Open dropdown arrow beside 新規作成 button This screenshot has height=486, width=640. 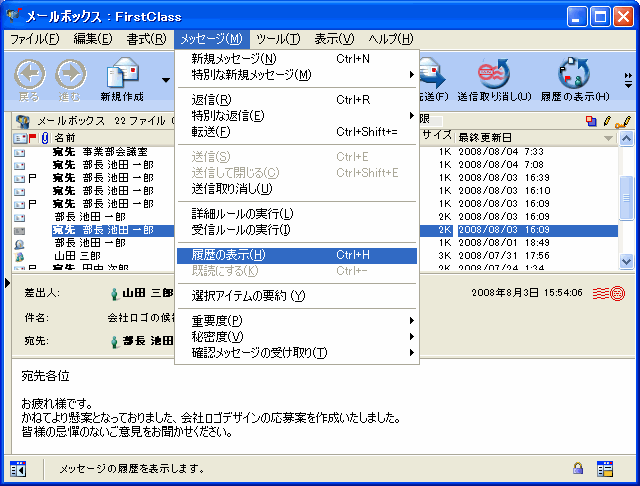tap(164, 79)
